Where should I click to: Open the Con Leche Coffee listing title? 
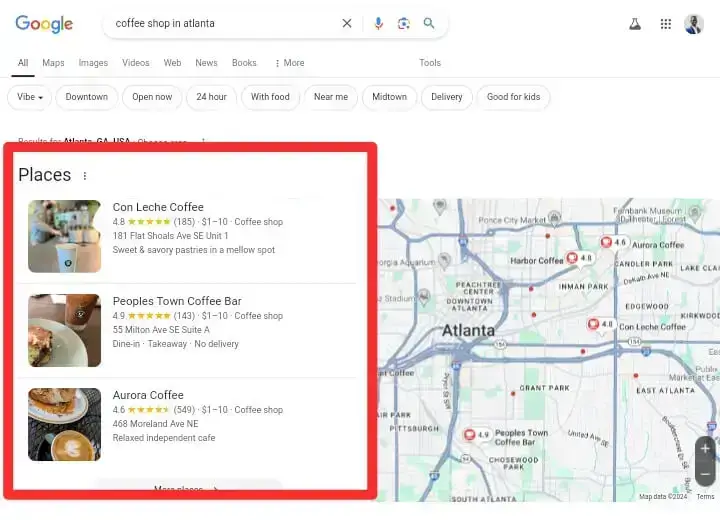158,207
